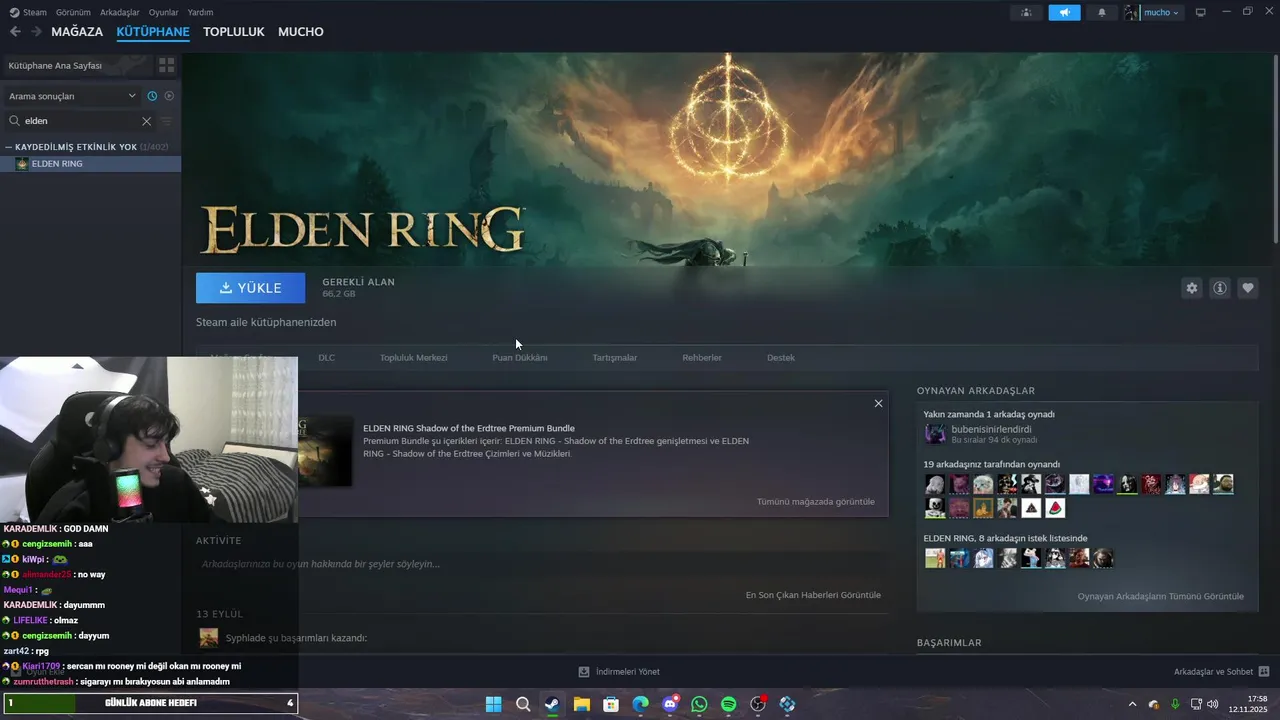
Task: Open the volume control tray icon
Action: pos(1213,704)
